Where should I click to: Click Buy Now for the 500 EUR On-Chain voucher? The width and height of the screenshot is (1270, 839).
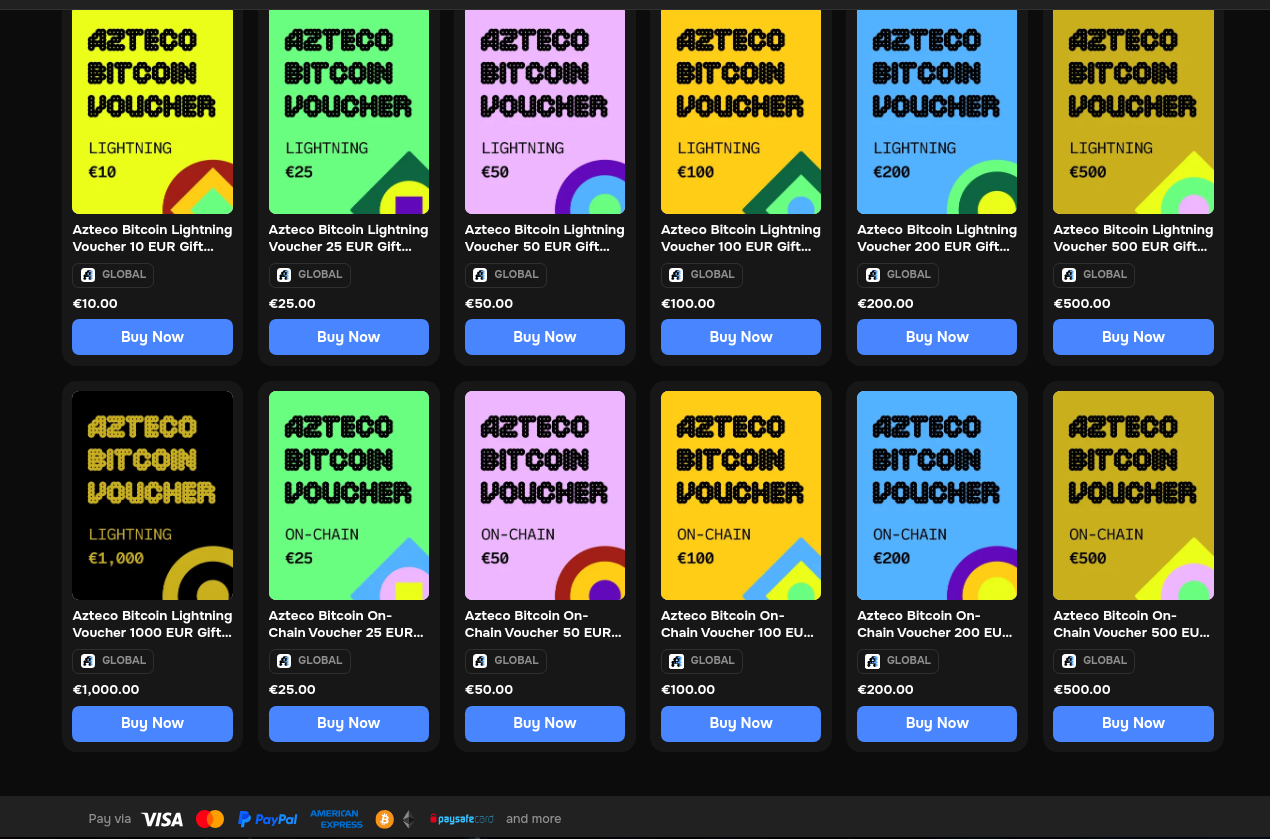[x=1133, y=723]
